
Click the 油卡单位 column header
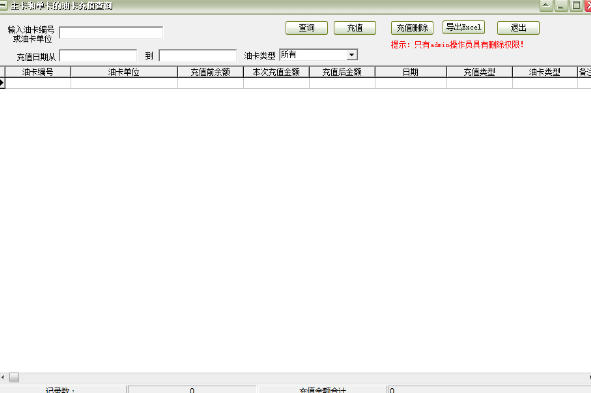[124, 72]
